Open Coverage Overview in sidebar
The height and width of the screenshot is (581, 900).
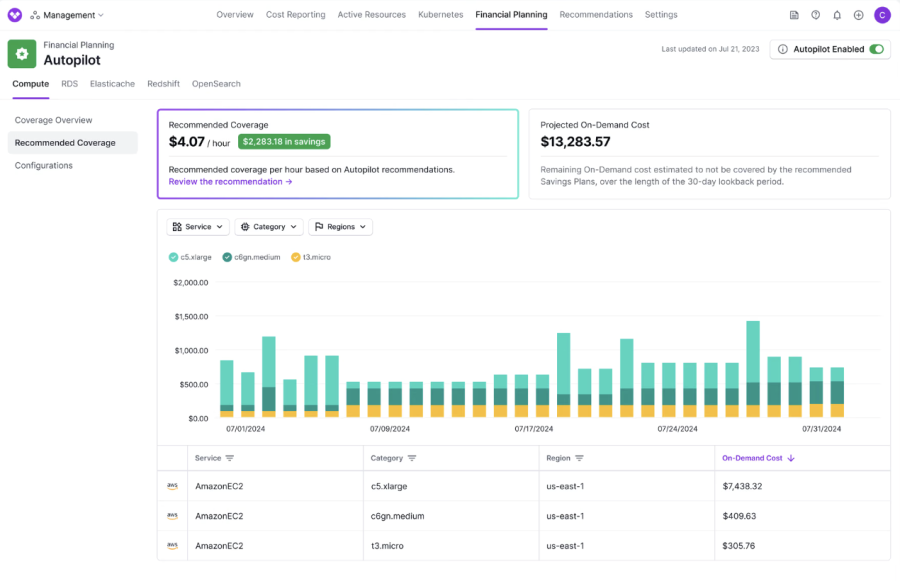53,120
